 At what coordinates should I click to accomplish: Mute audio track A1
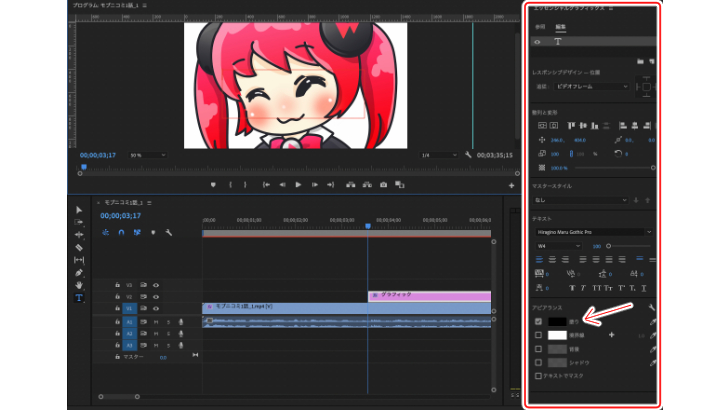pos(156,322)
